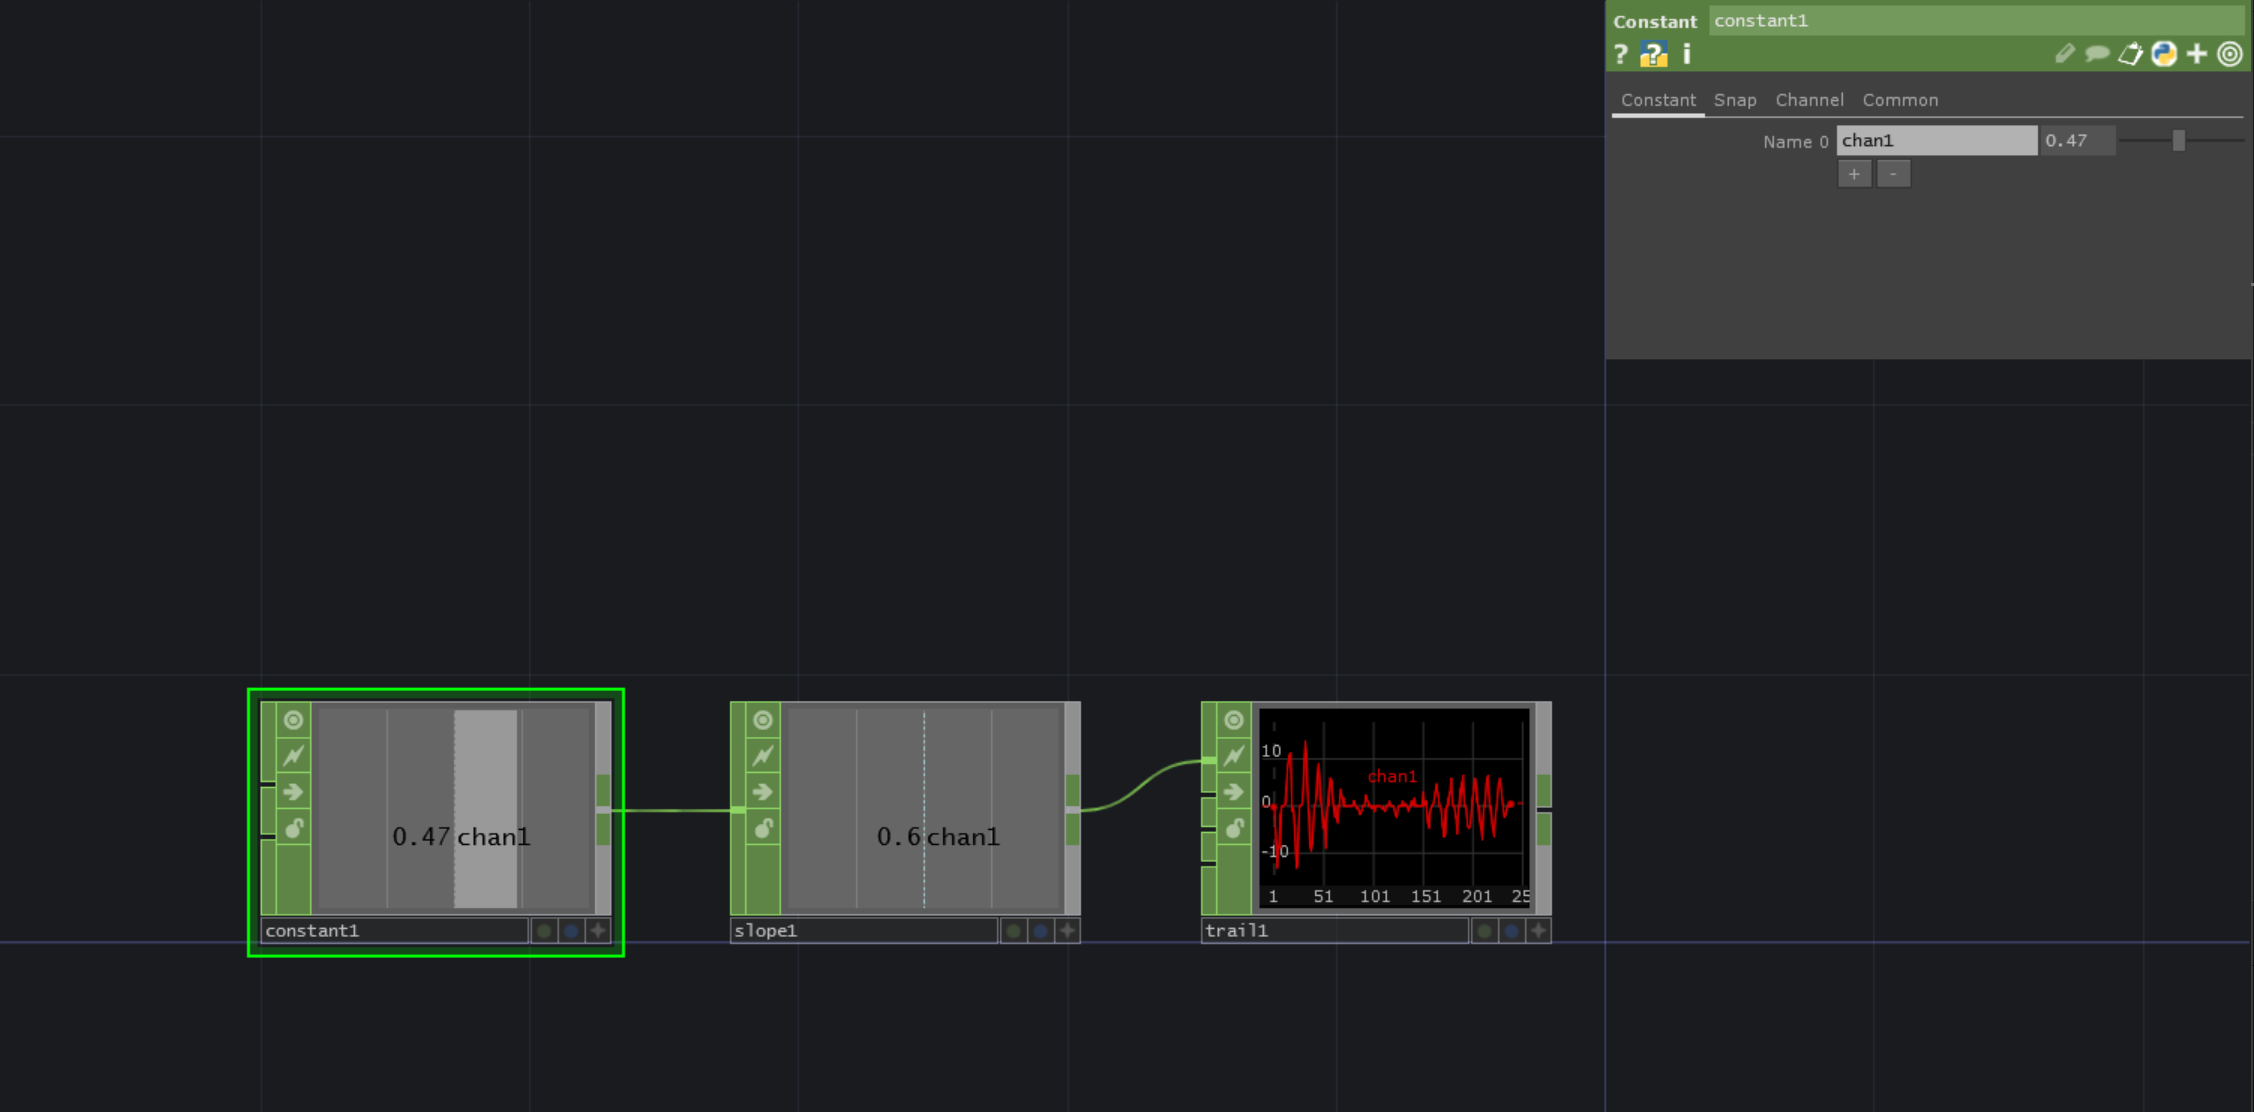Switch to the Snap parameter tab

coord(1735,100)
